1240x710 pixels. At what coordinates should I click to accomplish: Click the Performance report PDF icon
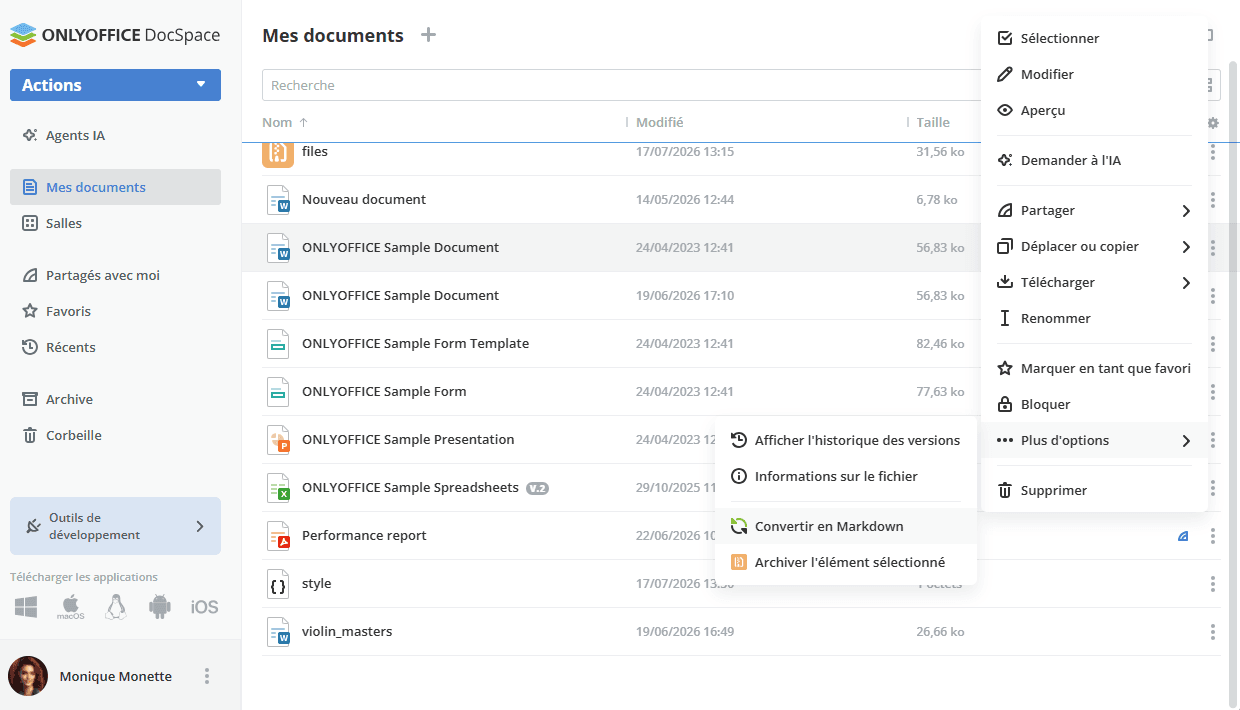[278, 536]
